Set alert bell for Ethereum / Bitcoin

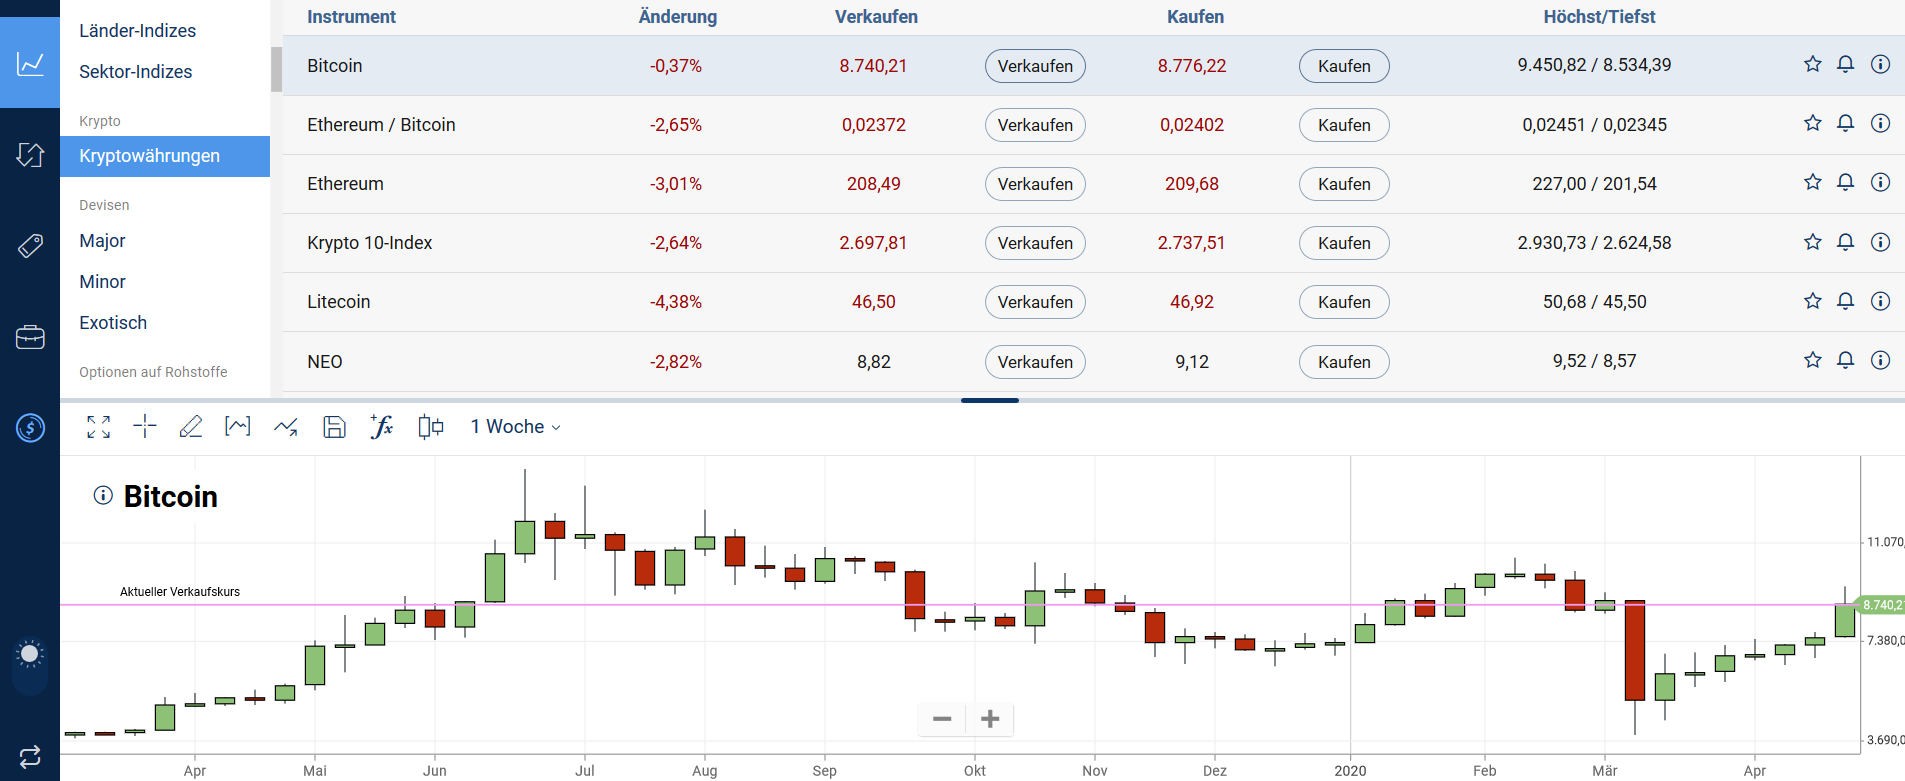(1846, 123)
